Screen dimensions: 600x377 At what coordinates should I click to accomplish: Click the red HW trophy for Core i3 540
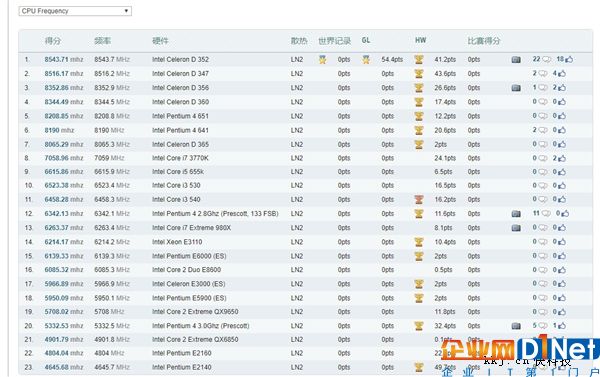click(x=419, y=199)
